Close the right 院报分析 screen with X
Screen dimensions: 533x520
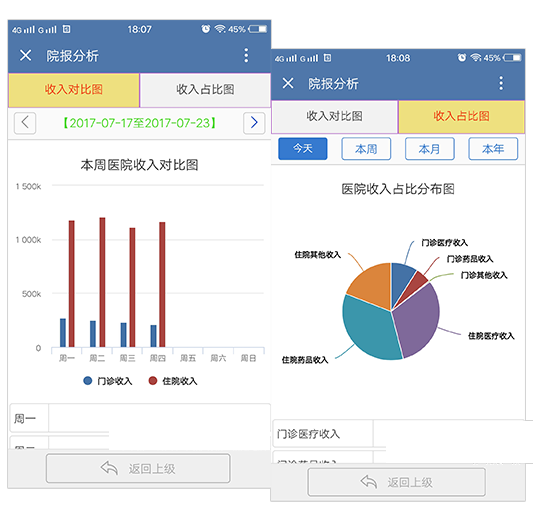(x=288, y=83)
